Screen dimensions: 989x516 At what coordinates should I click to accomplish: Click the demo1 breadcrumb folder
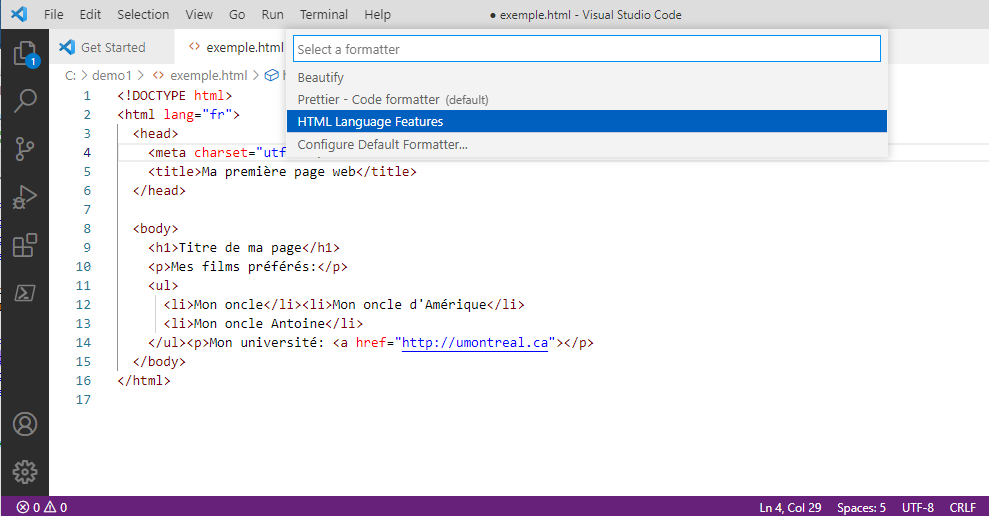[x=112, y=75]
